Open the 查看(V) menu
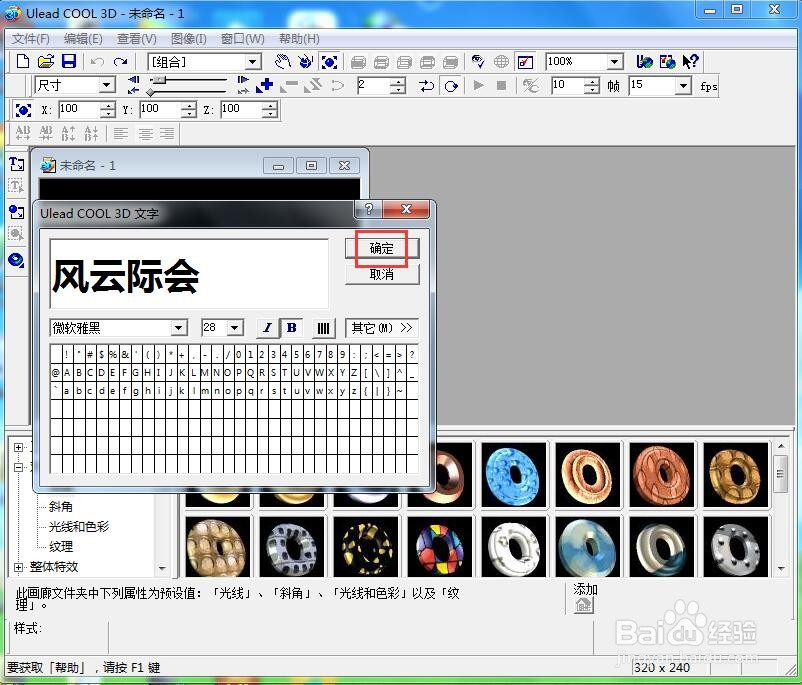Viewport: 802px width, 685px height. tap(137, 39)
